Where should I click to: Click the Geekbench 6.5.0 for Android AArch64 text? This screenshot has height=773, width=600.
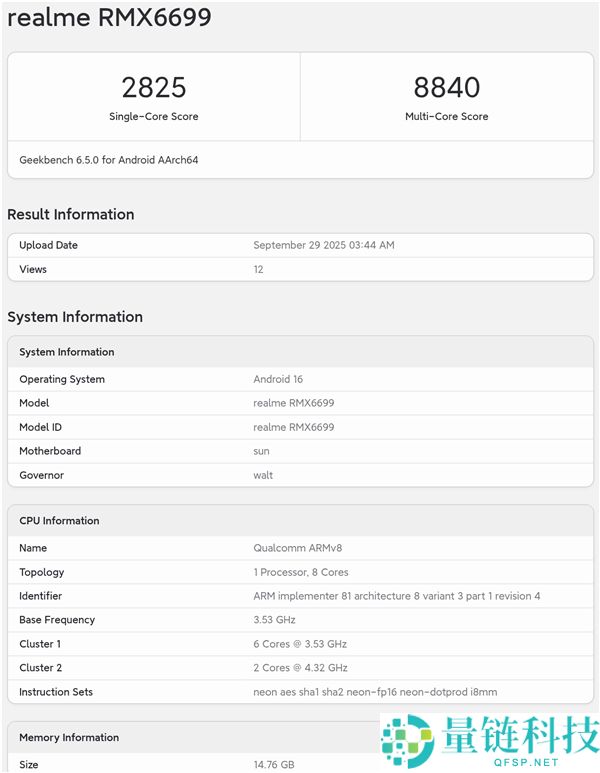(109, 160)
